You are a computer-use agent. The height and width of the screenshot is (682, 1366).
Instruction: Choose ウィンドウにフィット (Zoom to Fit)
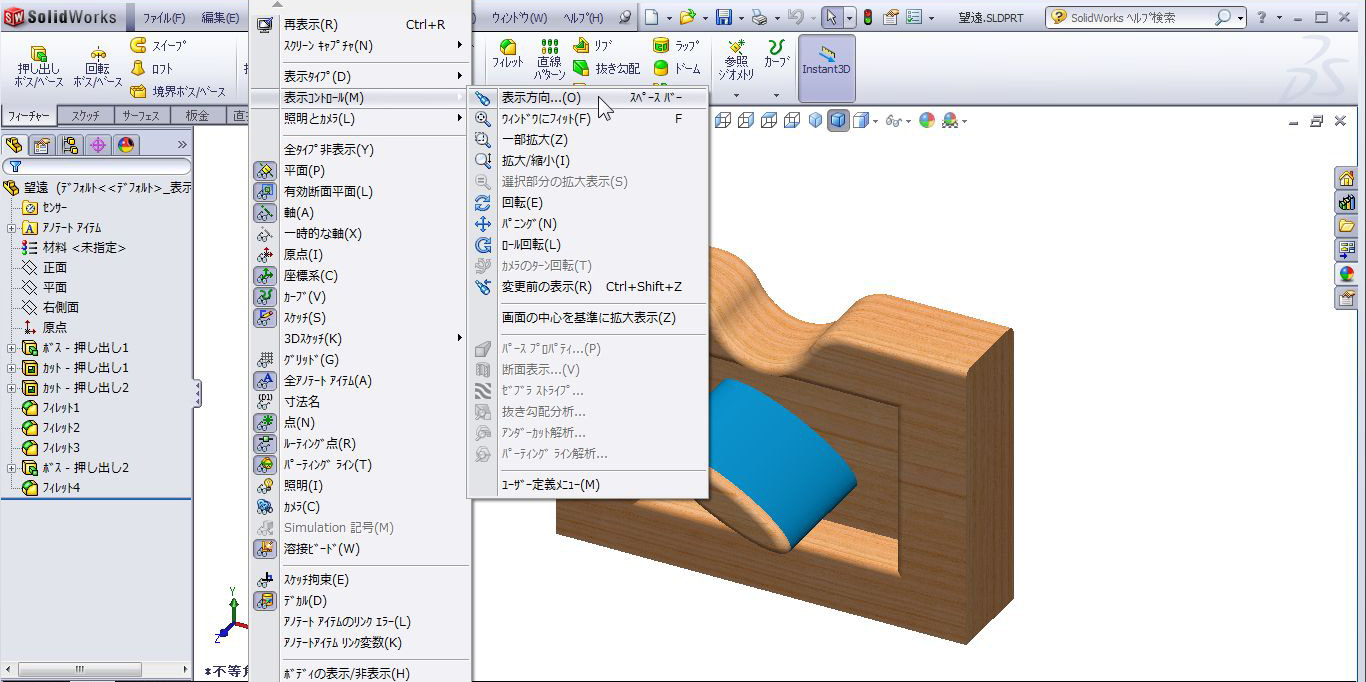588,119
